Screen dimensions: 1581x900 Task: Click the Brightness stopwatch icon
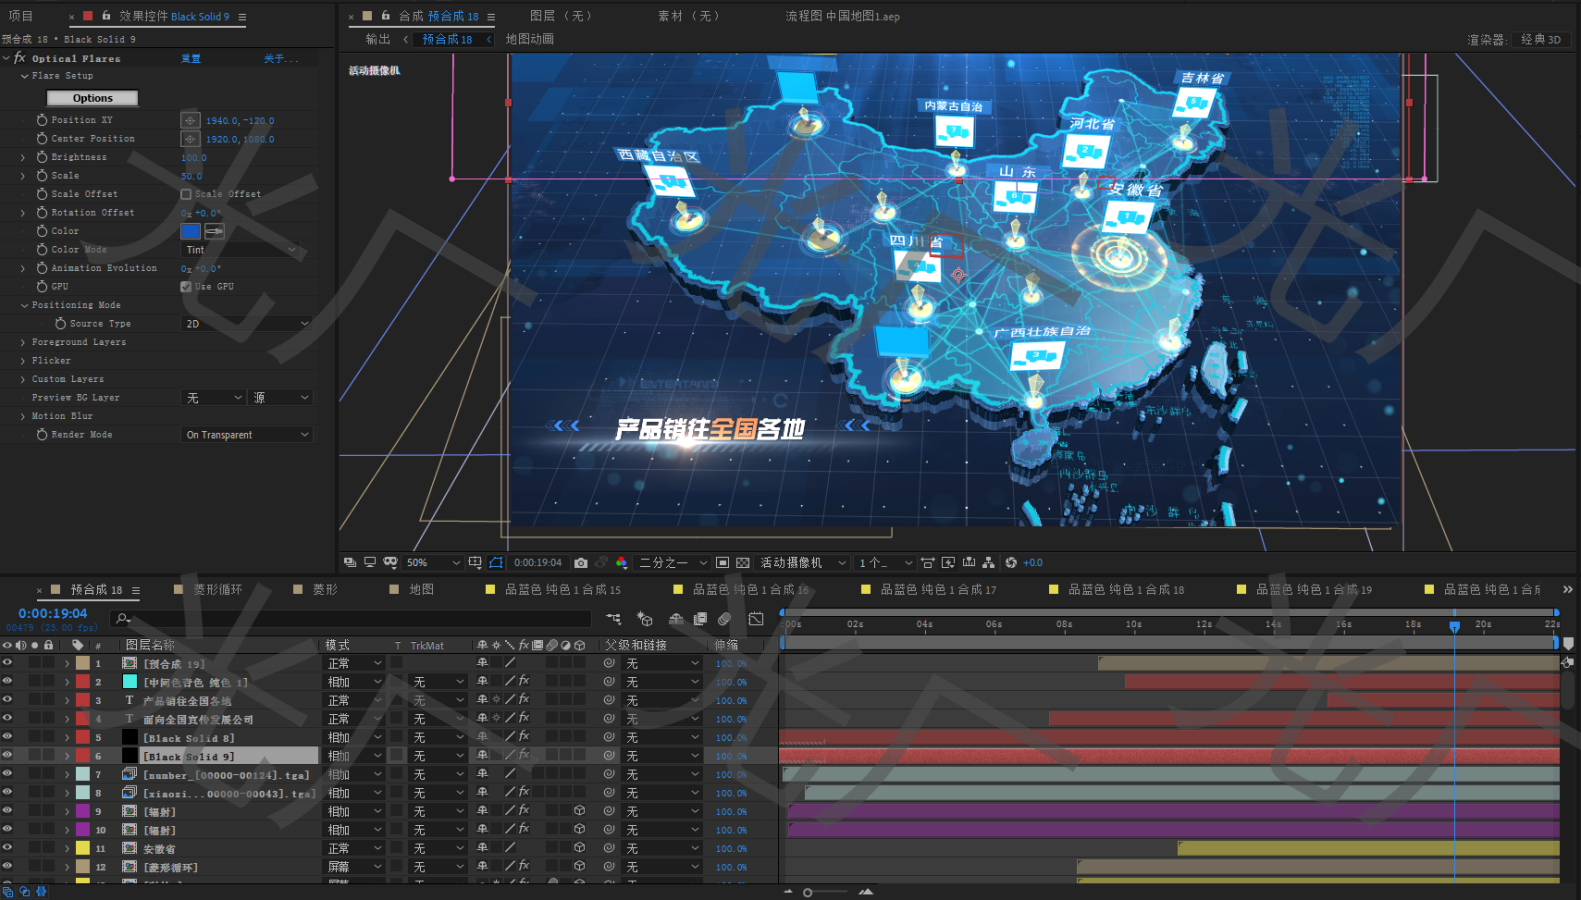coord(42,157)
